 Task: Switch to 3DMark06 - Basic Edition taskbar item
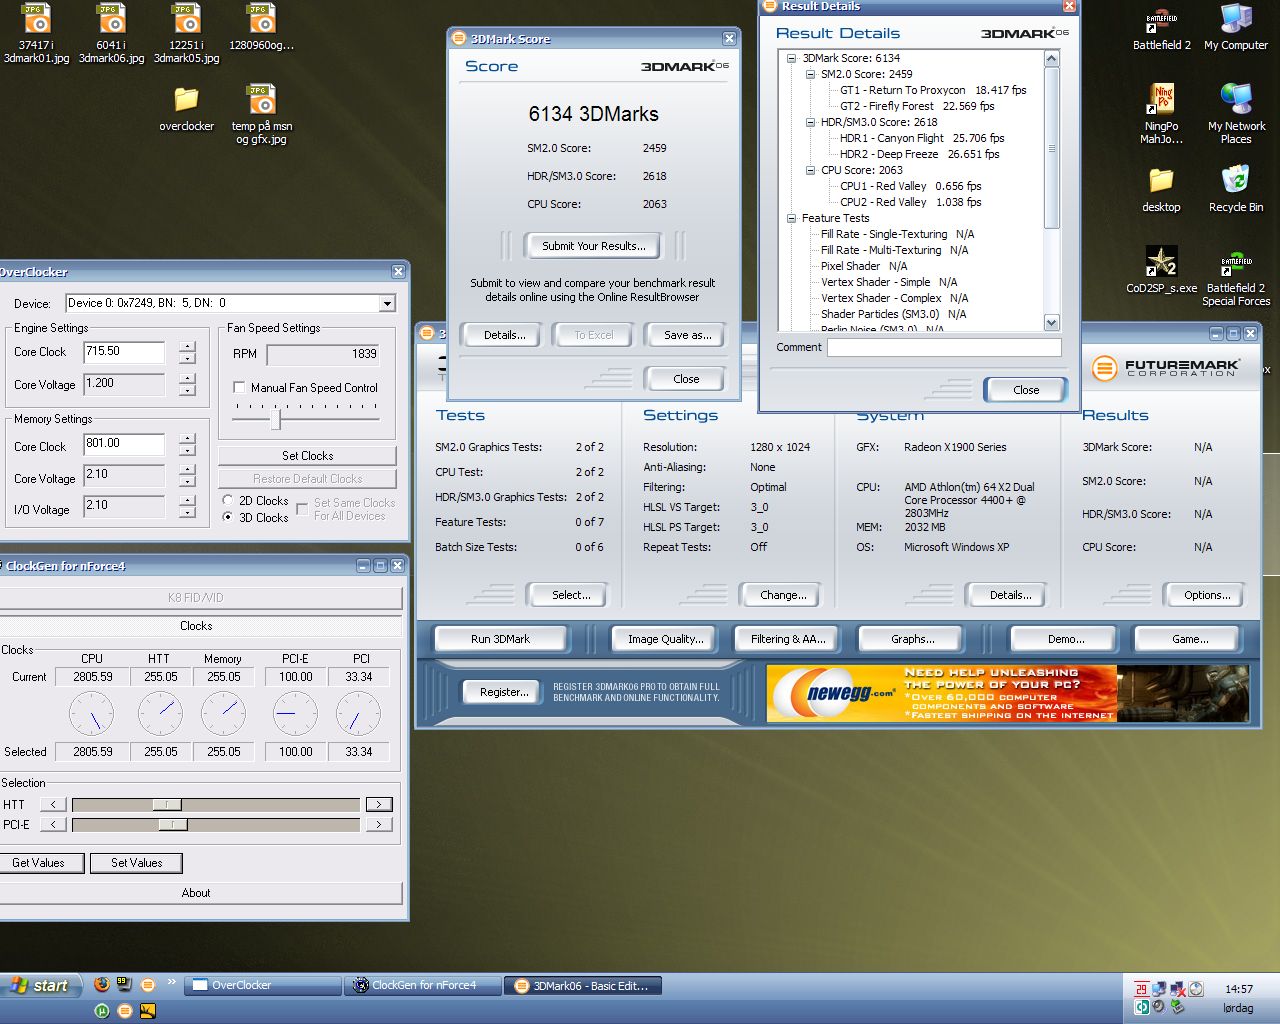(x=584, y=985)
